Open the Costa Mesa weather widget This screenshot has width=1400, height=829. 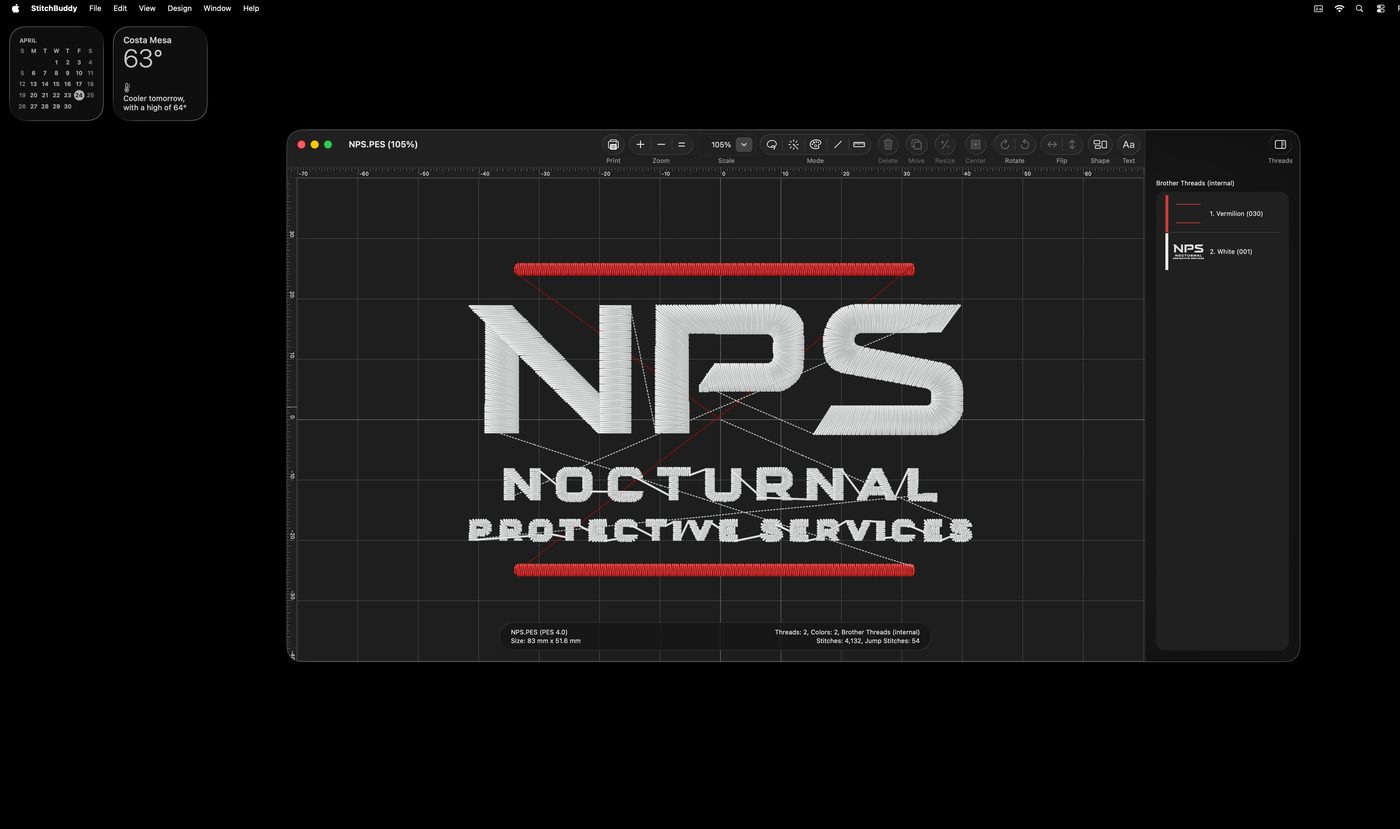pos(160,74)
